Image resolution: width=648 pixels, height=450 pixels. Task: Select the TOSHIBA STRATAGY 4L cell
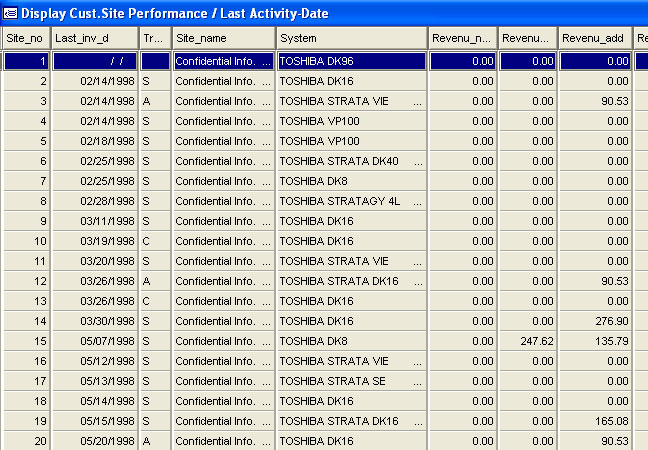[x=352, y=201]
